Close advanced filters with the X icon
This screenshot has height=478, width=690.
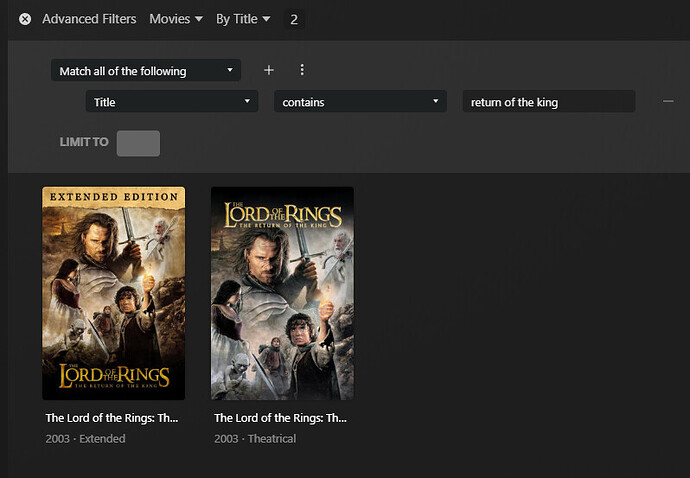point(25,19)
